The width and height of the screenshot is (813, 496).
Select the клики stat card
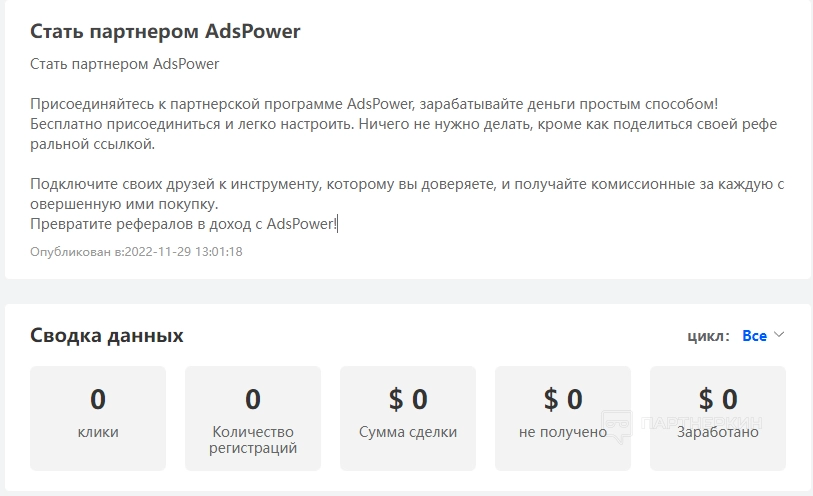(x=98, y=417)
